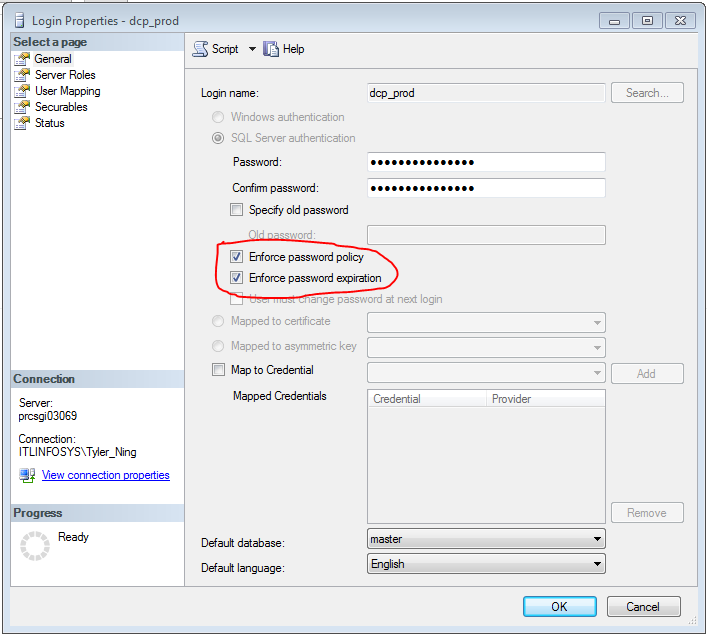Uncheck Enforce password policy
Image resolution: width=707 pixels, height=637 pixels.
click(237, 257)
